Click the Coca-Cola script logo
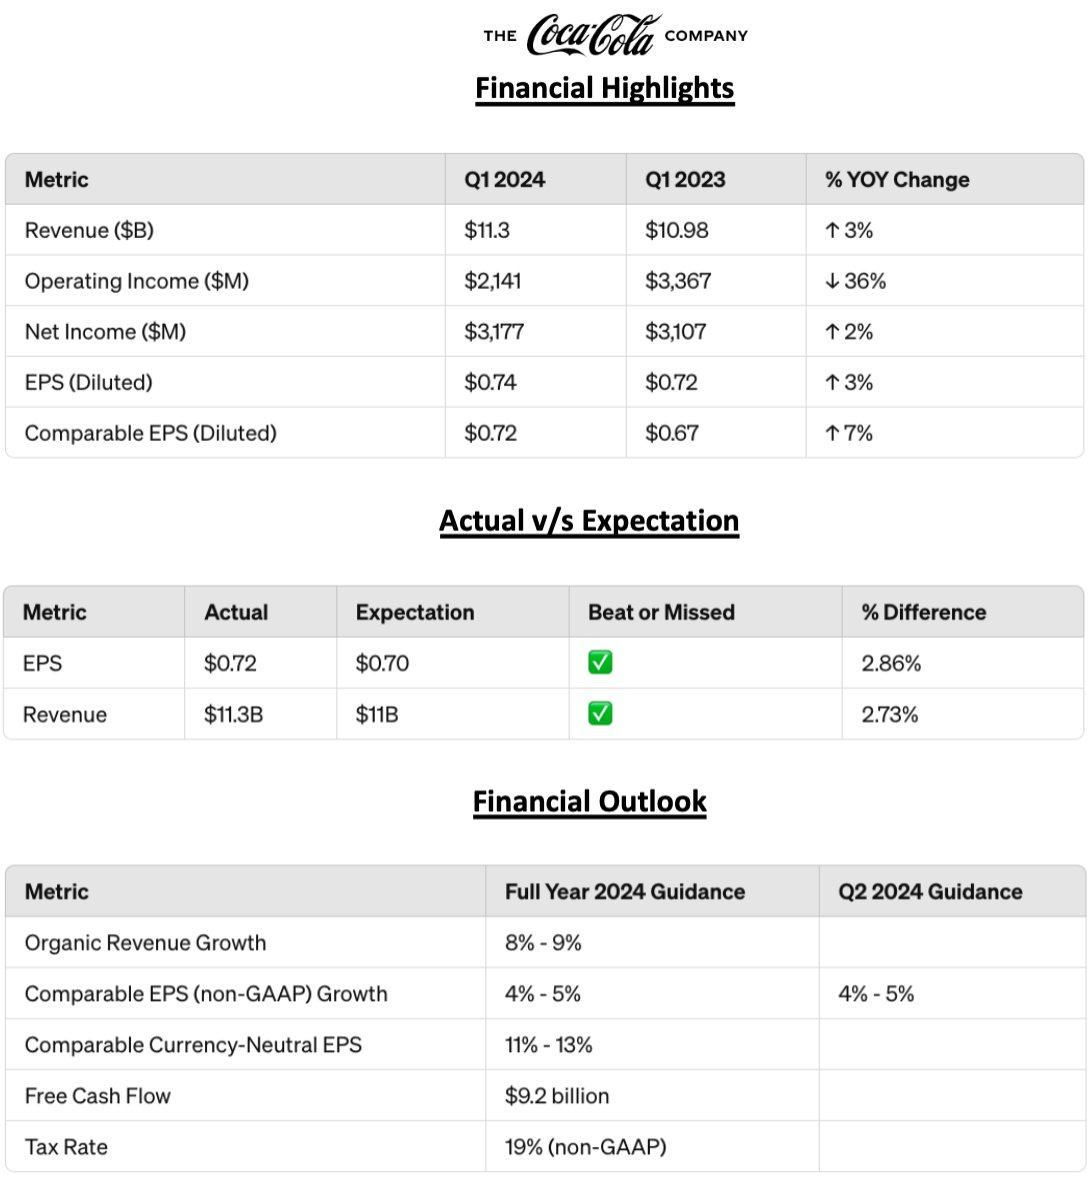Viewport: 1092px width, 1180px height. tap(593, 35)
